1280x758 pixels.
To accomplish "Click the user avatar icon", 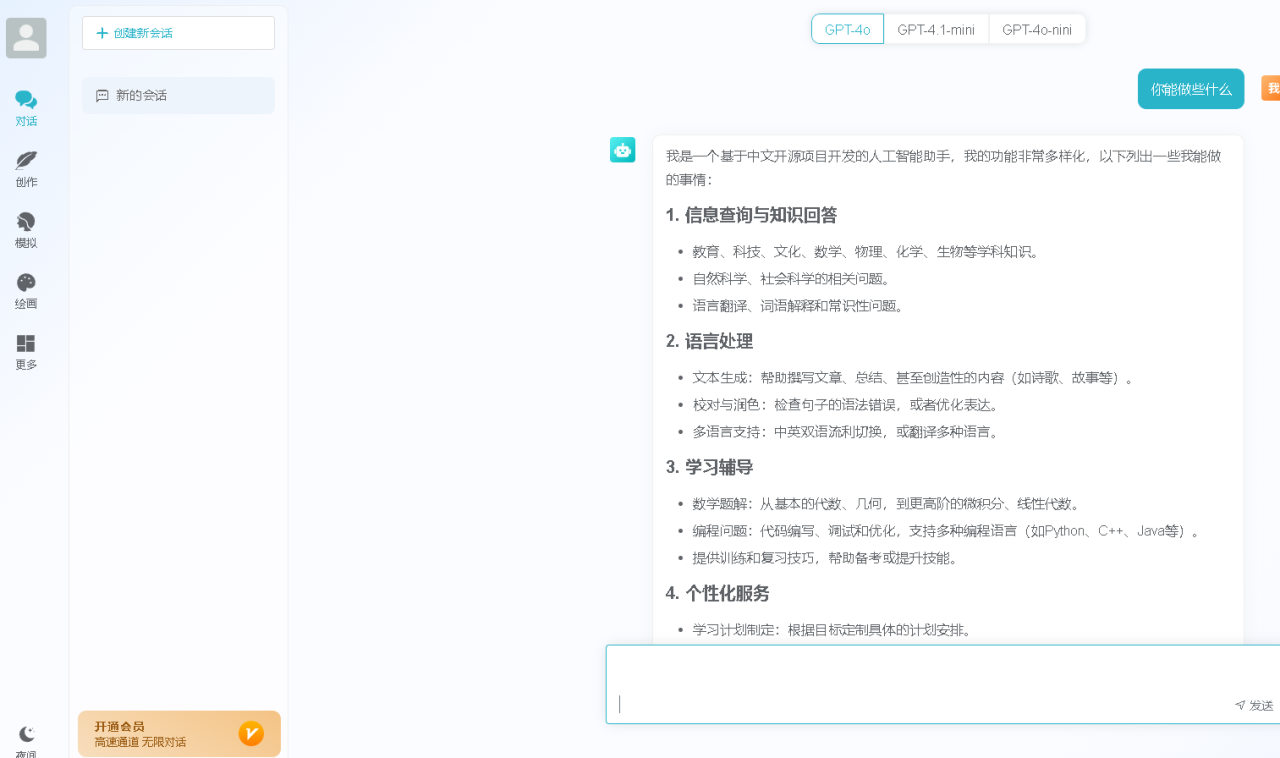I will [26, 38].
